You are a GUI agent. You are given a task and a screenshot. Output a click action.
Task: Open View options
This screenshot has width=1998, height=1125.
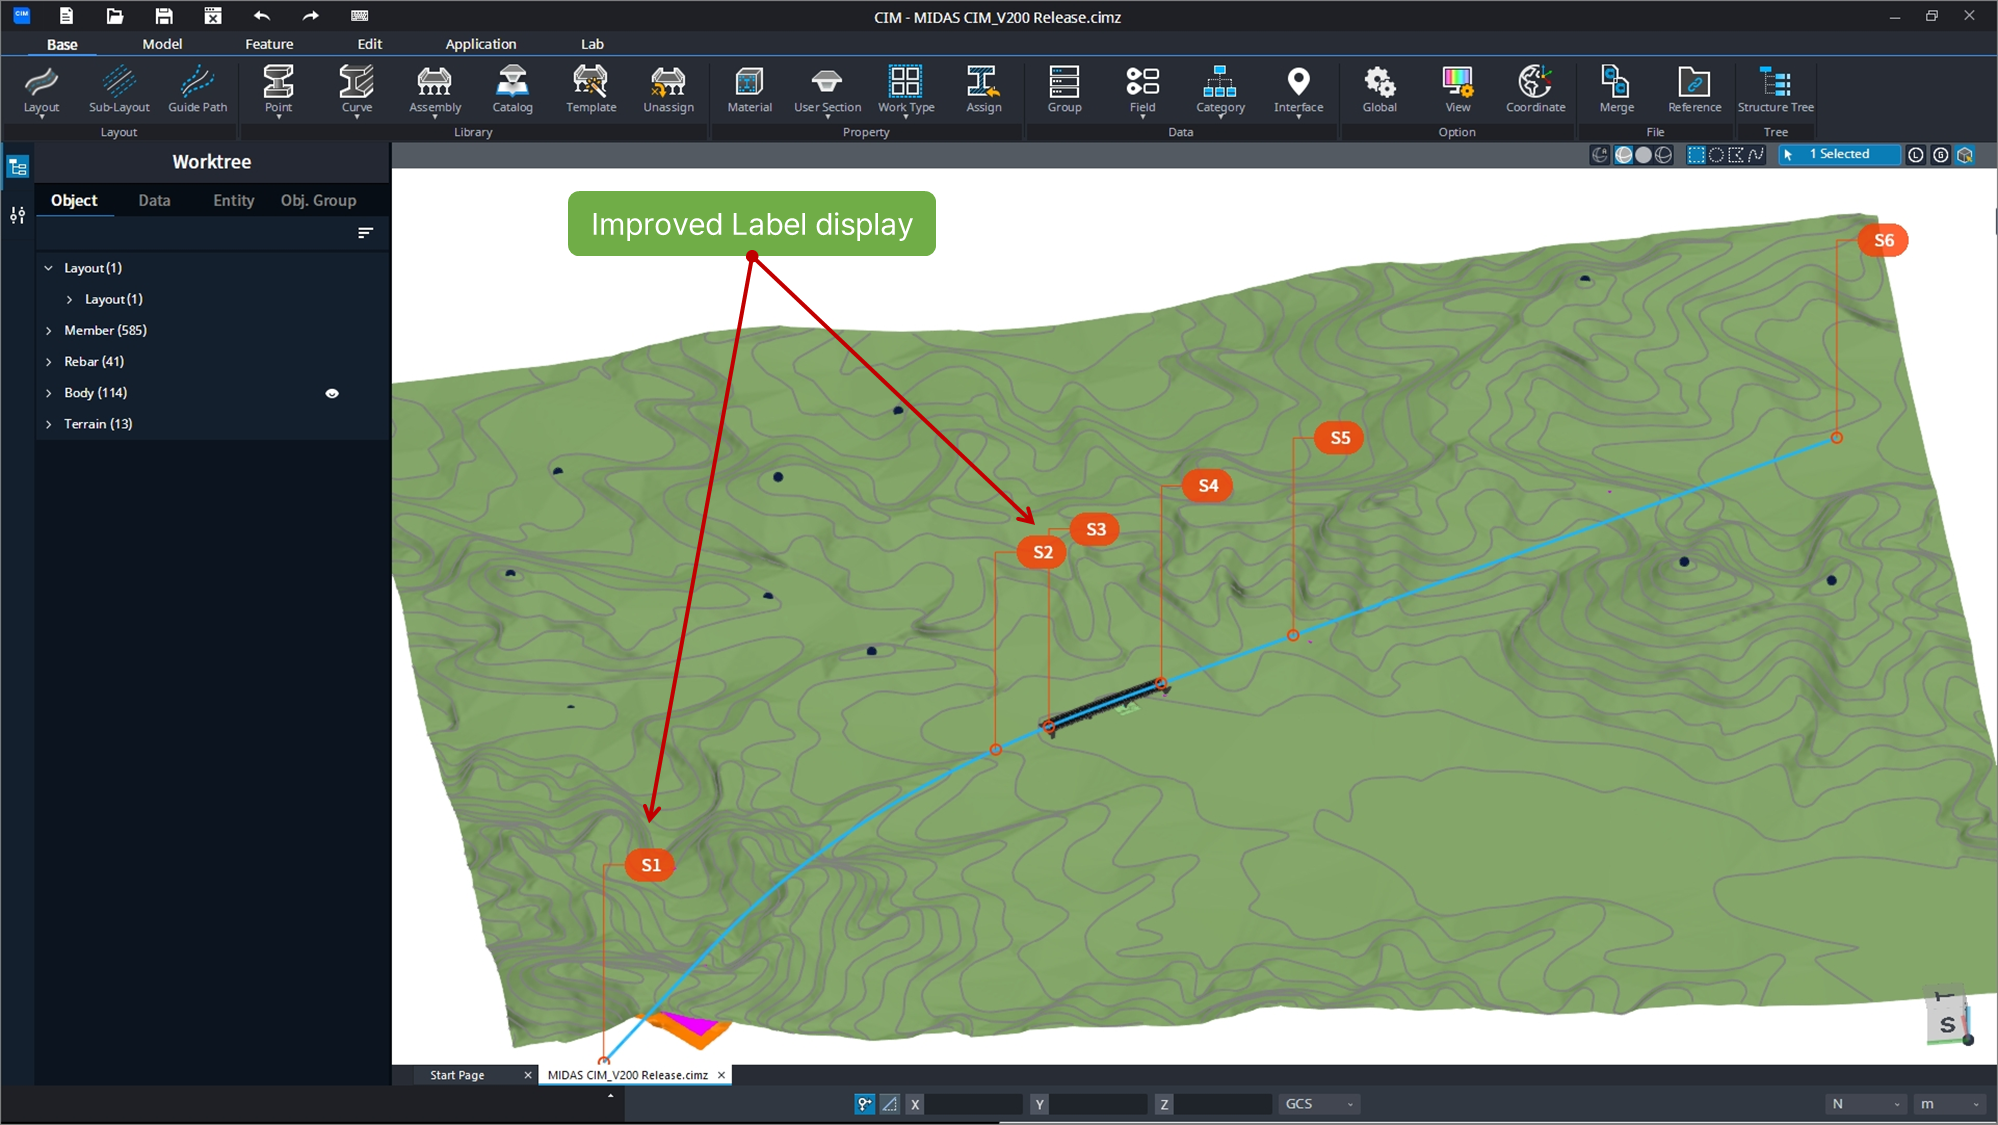click(x=1457, y=90)
